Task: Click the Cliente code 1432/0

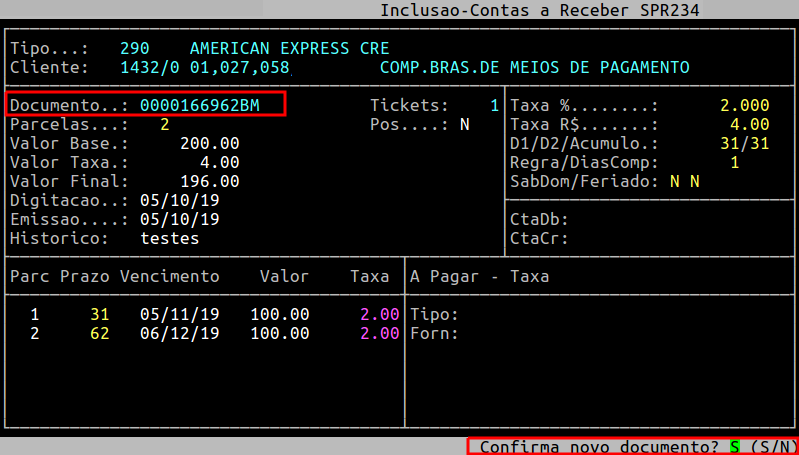Action: (149, 68)
